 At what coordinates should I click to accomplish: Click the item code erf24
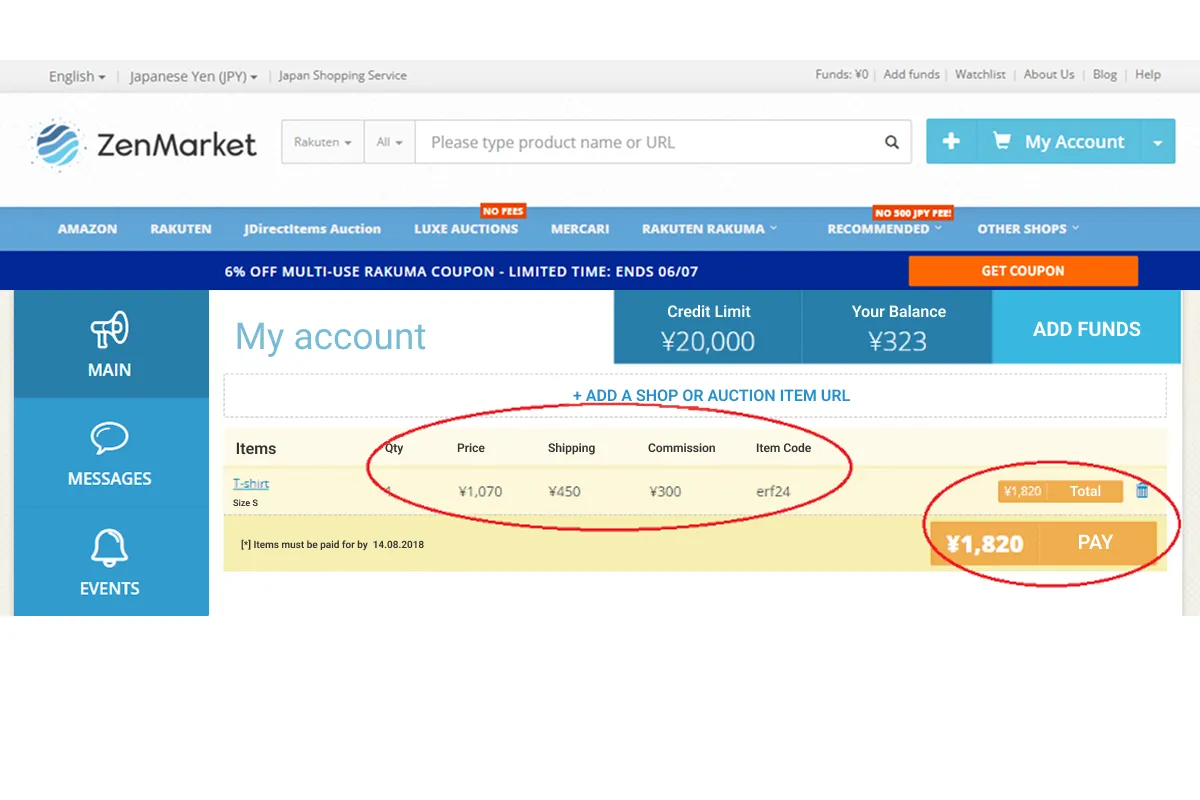click(773, 491)
